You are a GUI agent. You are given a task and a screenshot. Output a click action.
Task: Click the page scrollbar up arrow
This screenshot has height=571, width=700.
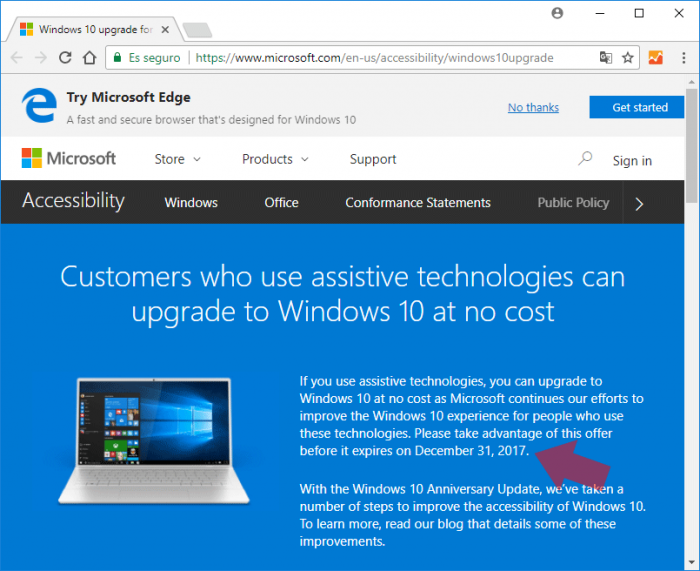[x=692, y=82]
